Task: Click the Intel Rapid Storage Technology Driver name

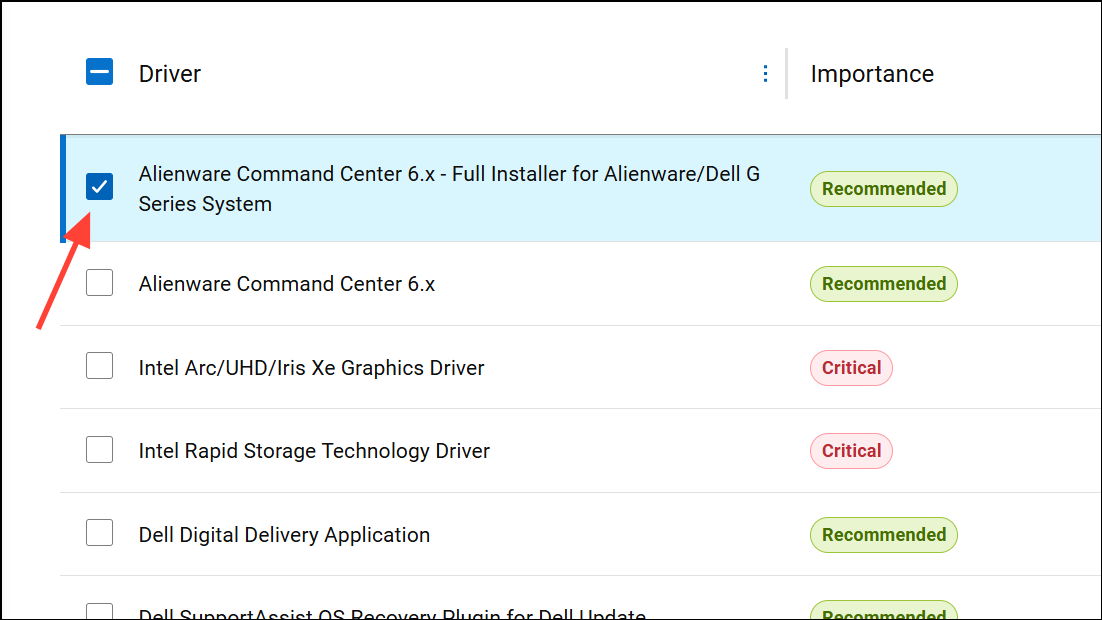Action: [x=313, y=450]
